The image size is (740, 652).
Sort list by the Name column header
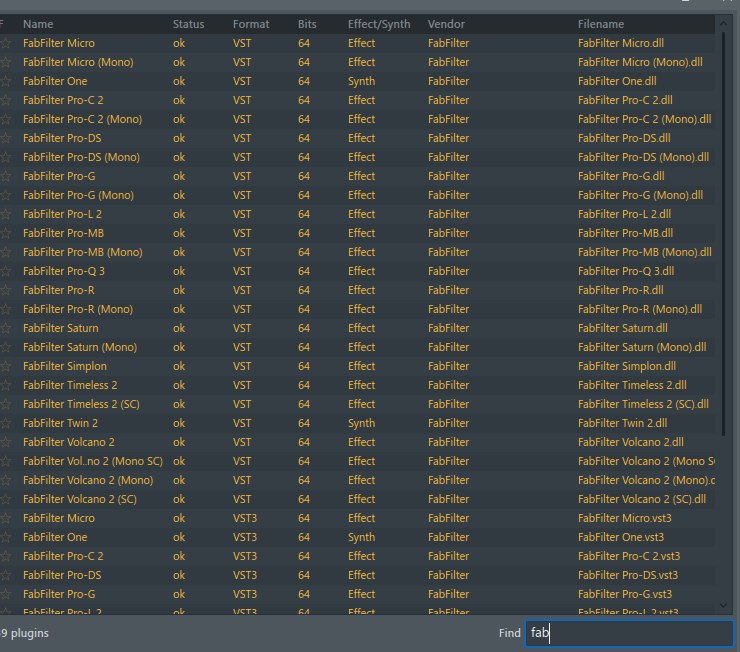click(38, 24)
